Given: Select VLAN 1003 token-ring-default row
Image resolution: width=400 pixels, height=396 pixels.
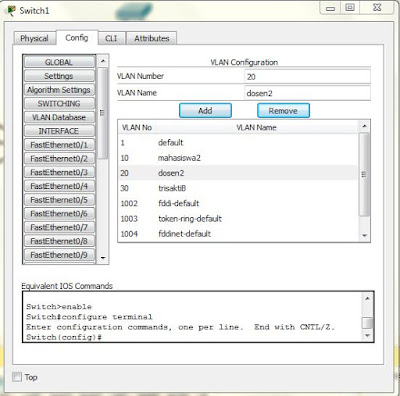Looking at the screenshot, I should pyautogui.click(x=238, y=219).
